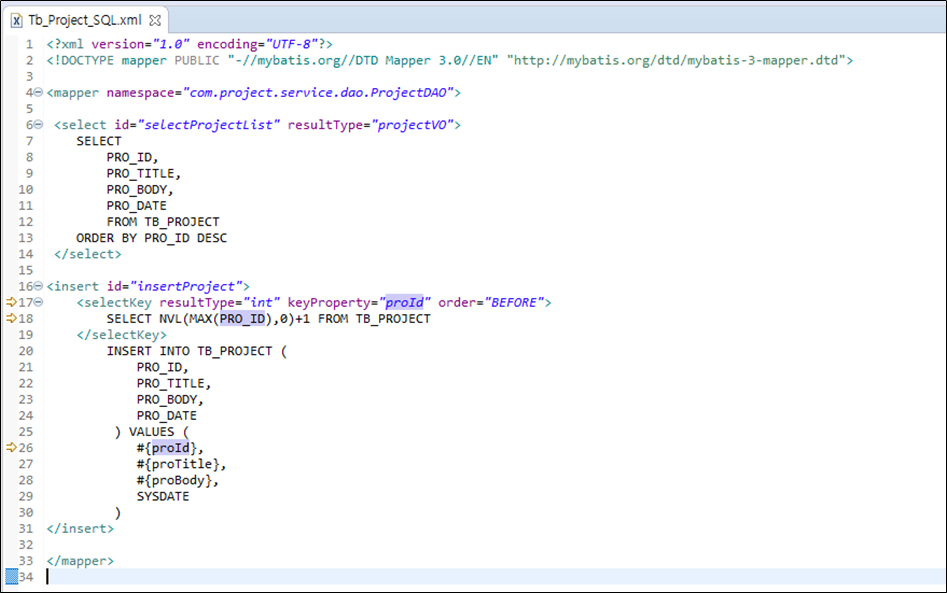Click the arrow marker at line 18
The height and width of the screenshot is (593, 947).
(11, 318)
